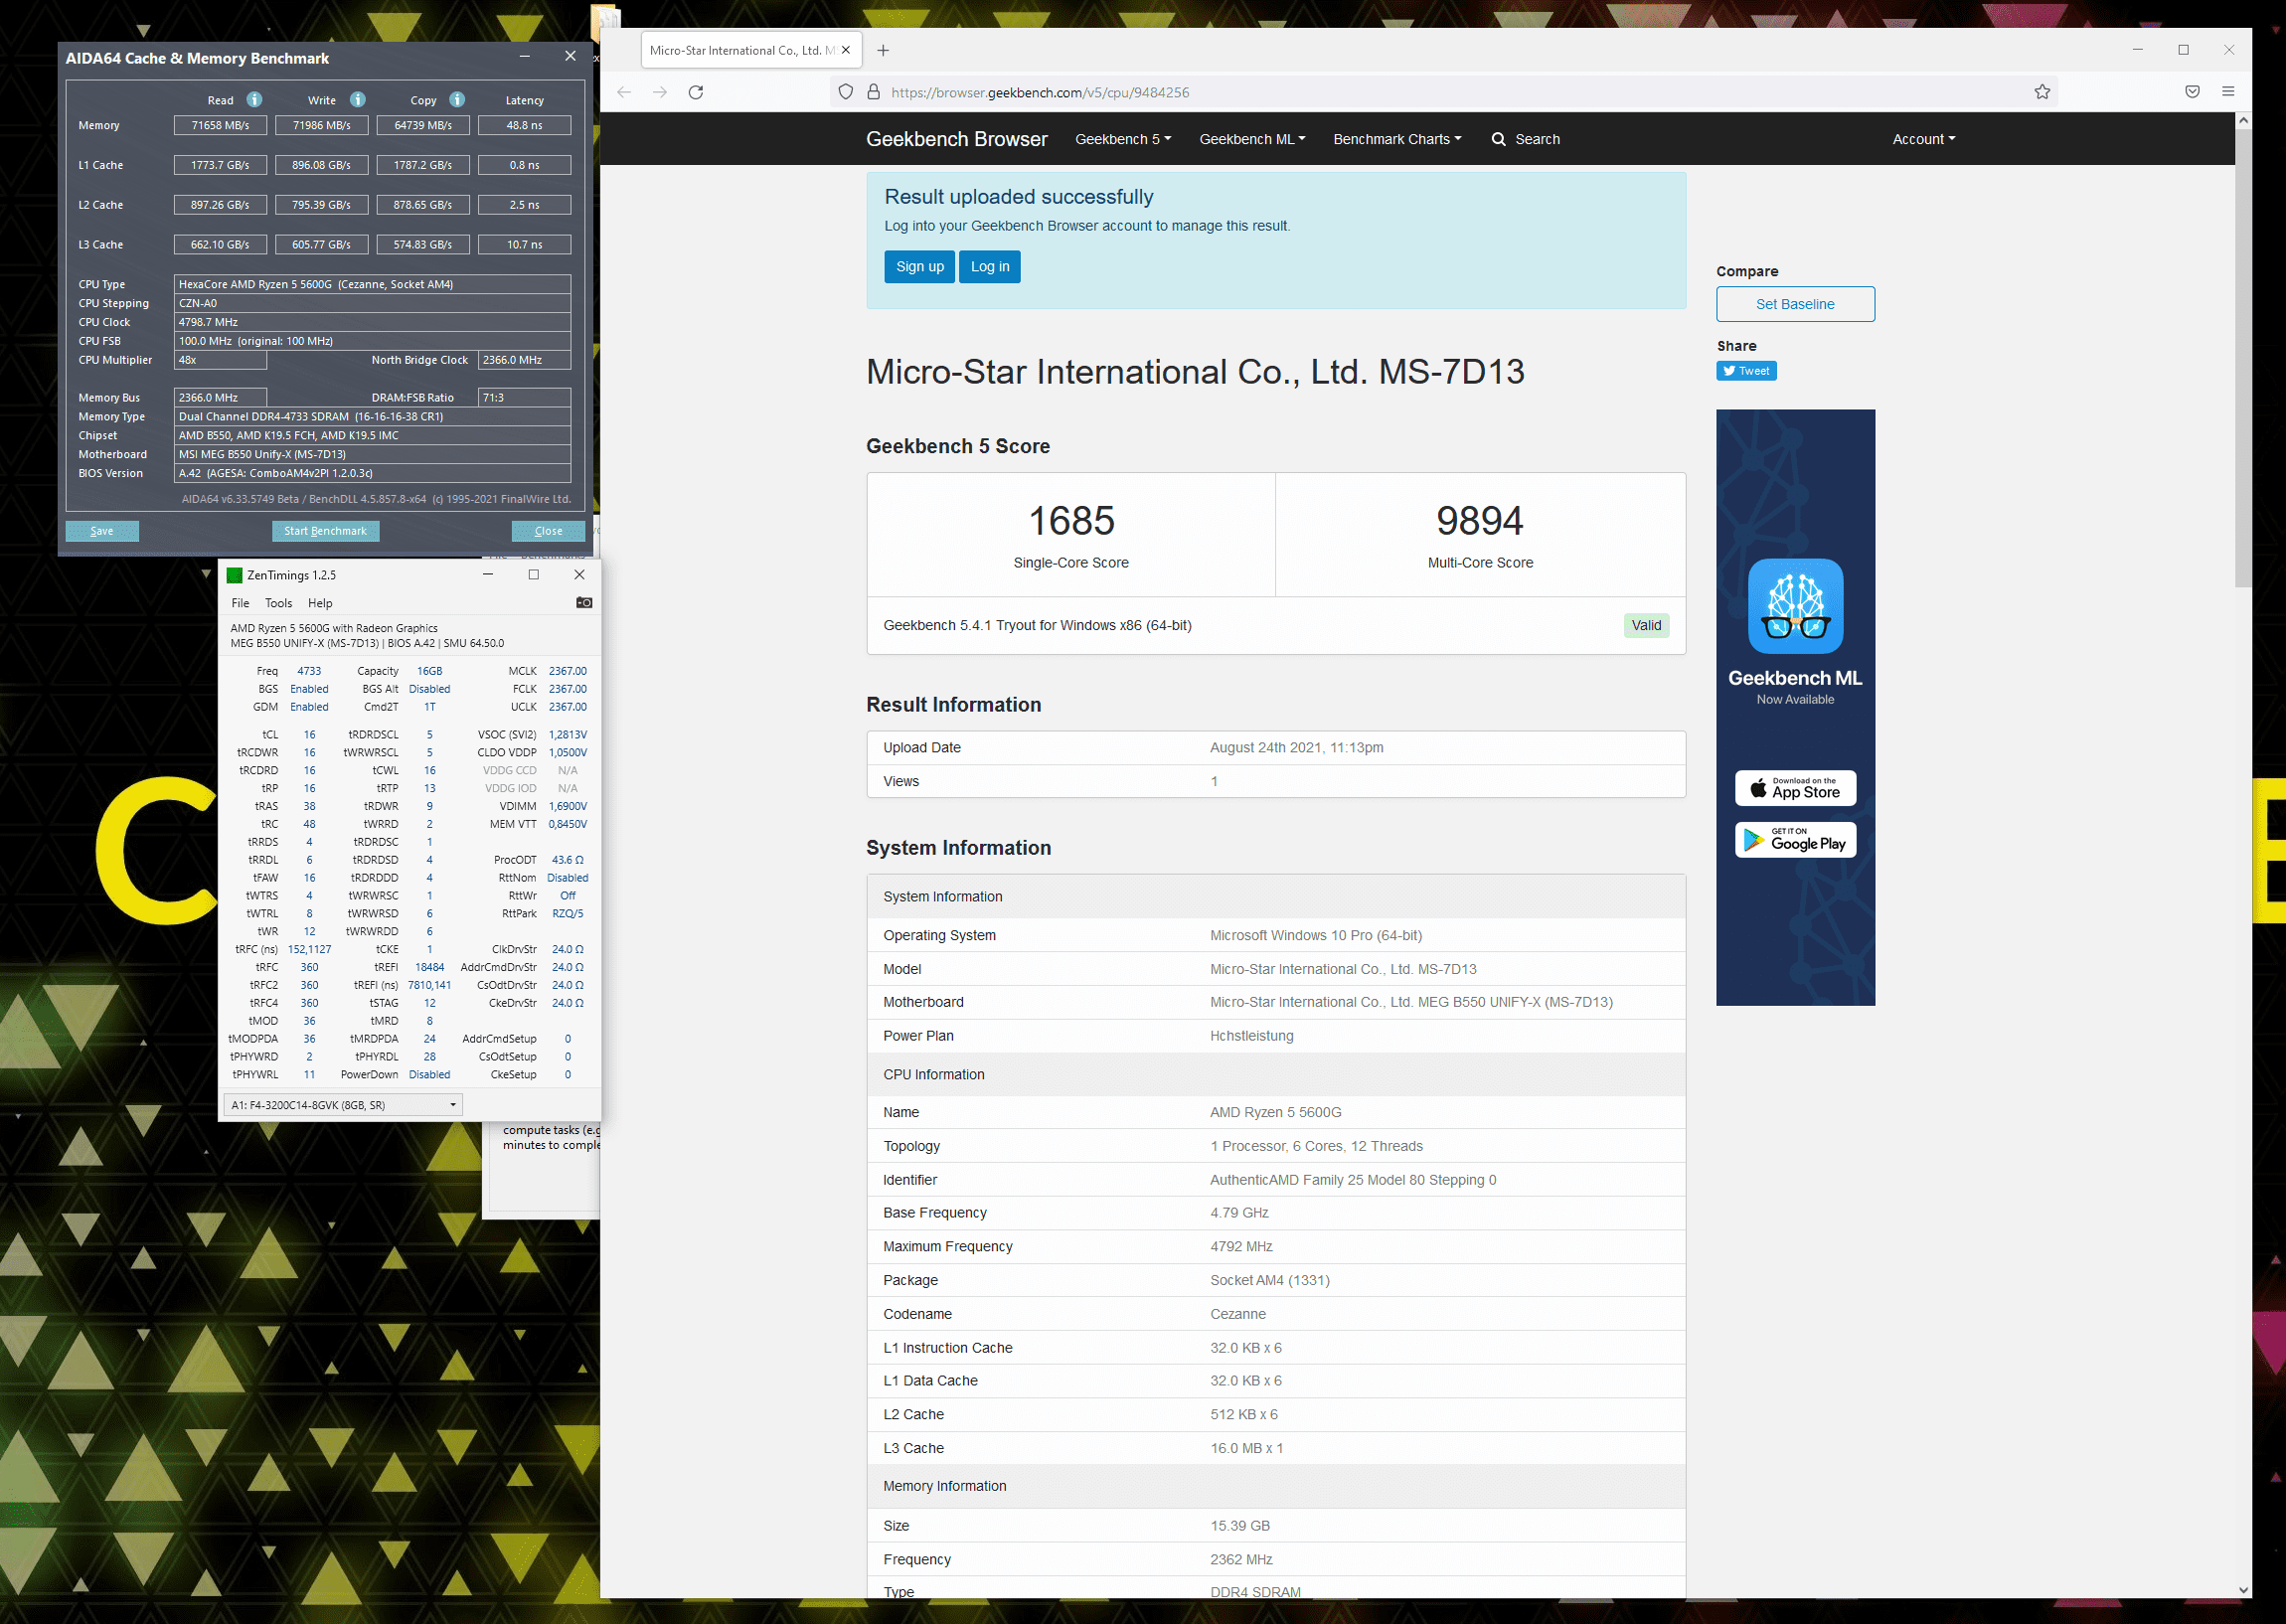Screen dimensions: 2286x1624
Task: Click the Memory Latency 48.8 ns field
Action: point(524,125)
